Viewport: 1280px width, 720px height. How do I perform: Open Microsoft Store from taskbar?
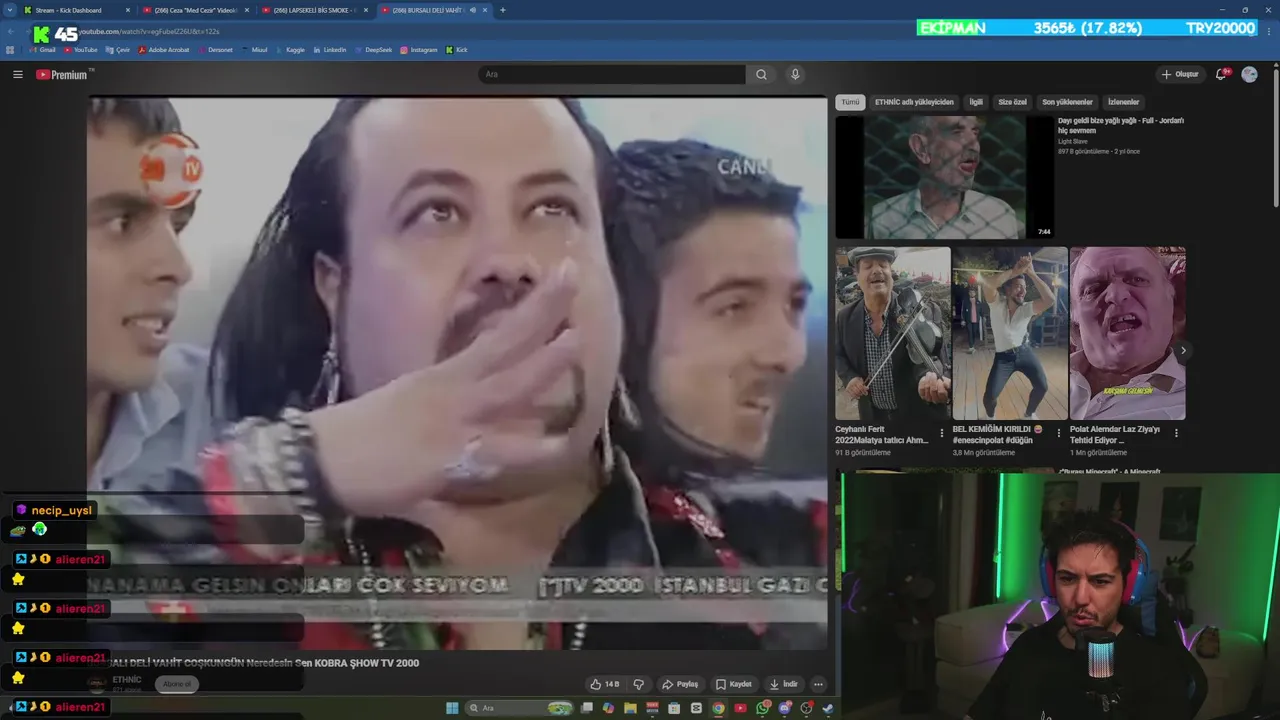(674, 708)
